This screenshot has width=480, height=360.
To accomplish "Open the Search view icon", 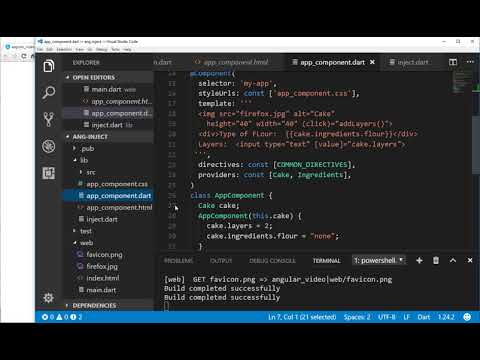I will 49,93.
